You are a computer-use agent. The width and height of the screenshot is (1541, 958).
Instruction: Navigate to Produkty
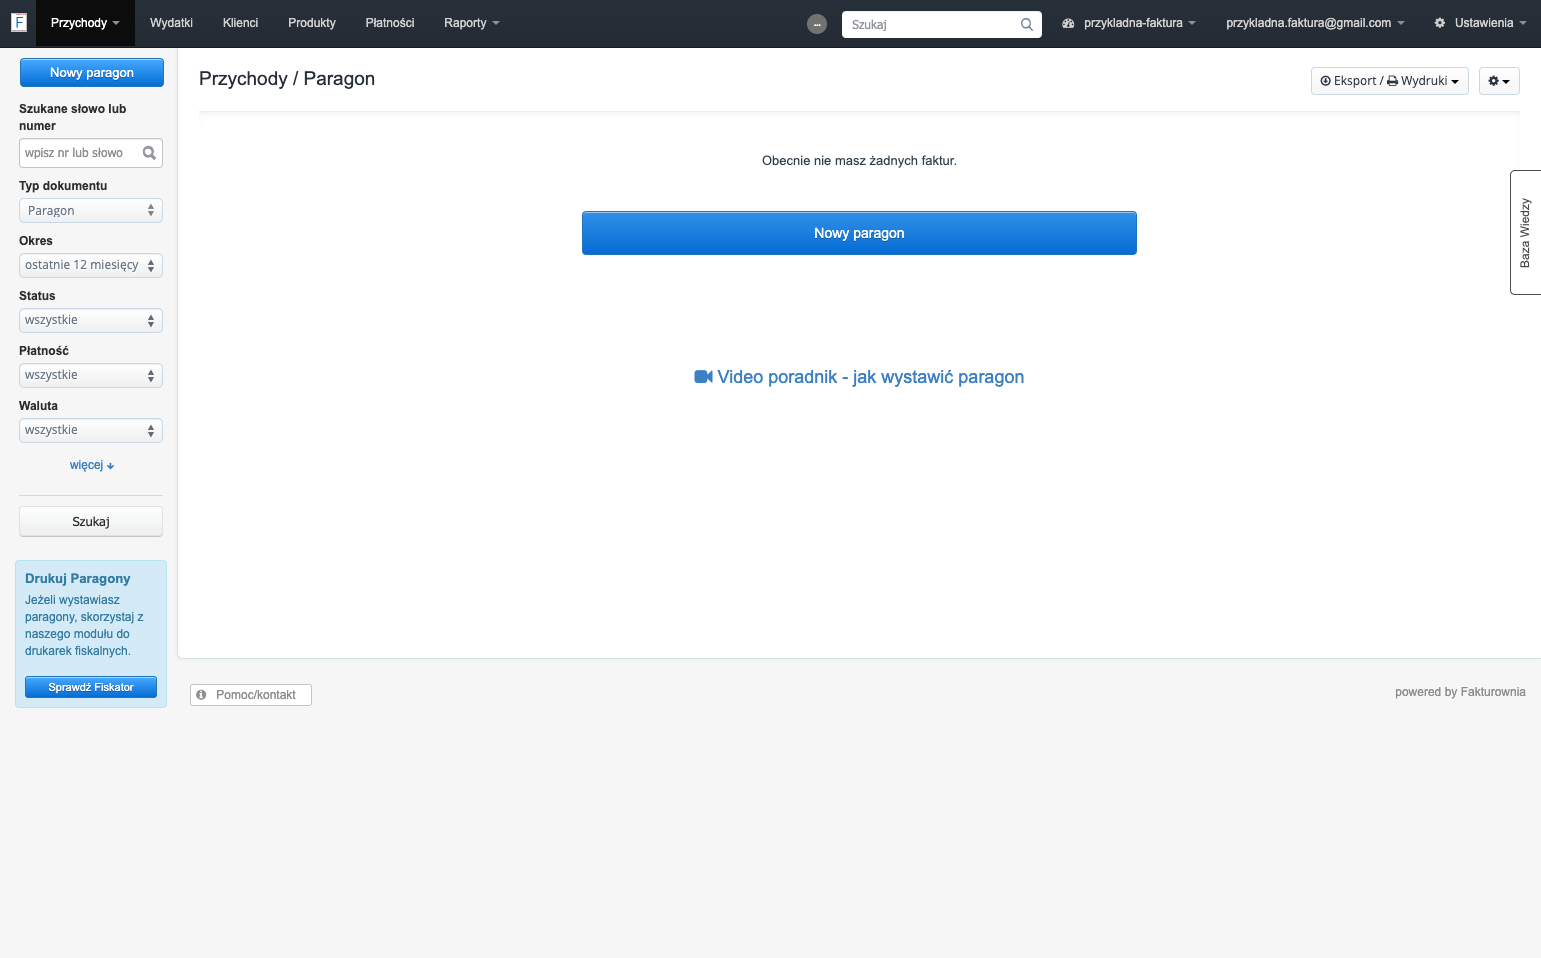click(x=312, y=23)
